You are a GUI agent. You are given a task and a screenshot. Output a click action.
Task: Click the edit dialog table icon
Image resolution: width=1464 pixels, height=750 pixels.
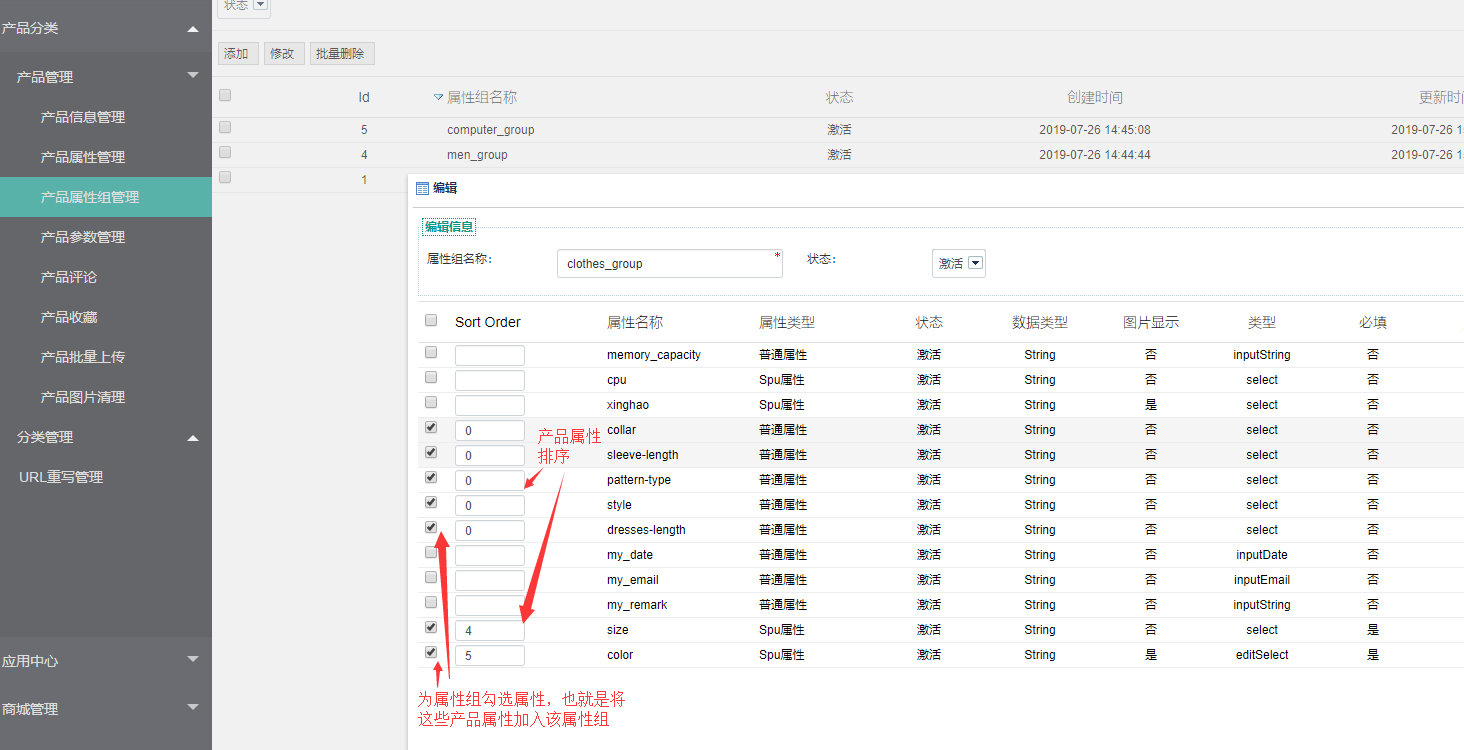tap(422, 188)
